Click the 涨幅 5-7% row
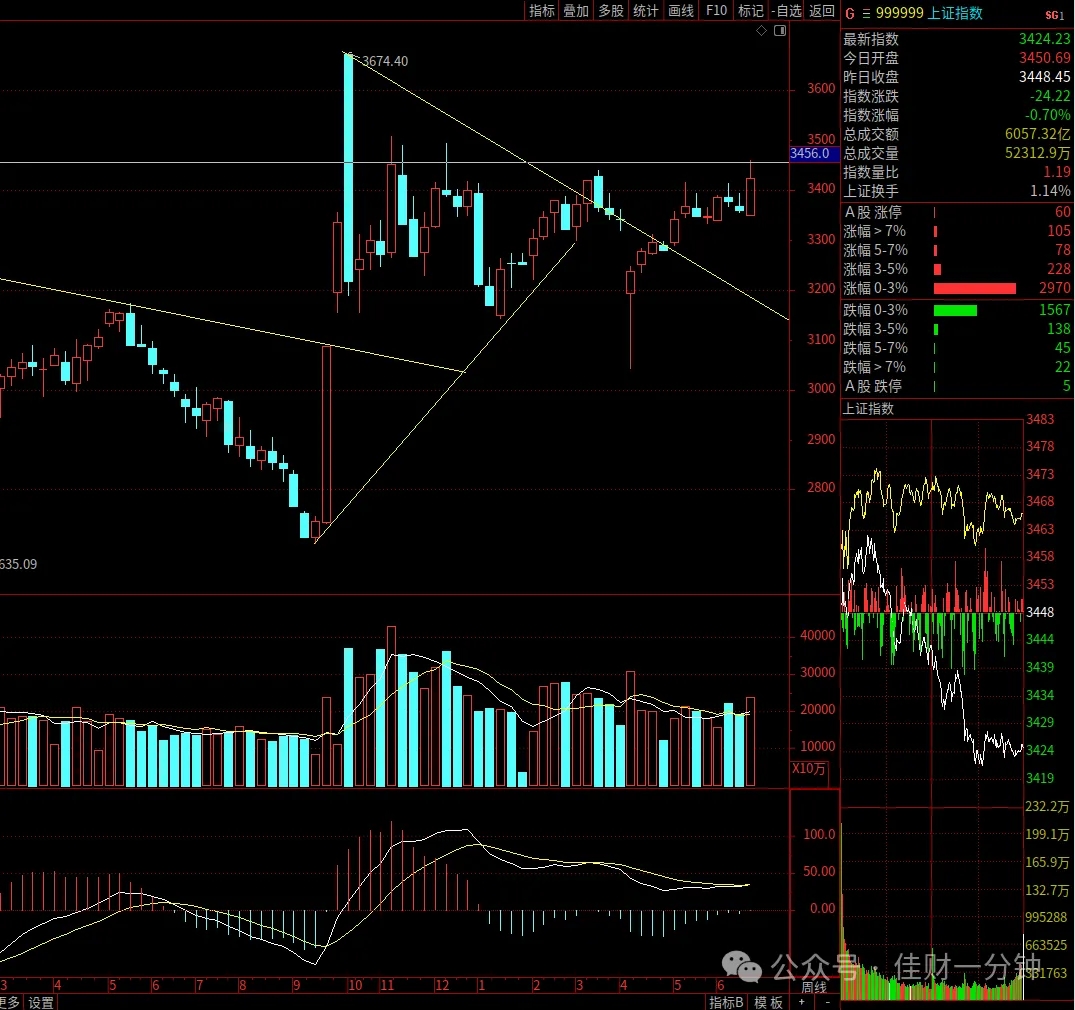The height and width of the screenshot is (1010, 1075). click(x=956, y=250)
